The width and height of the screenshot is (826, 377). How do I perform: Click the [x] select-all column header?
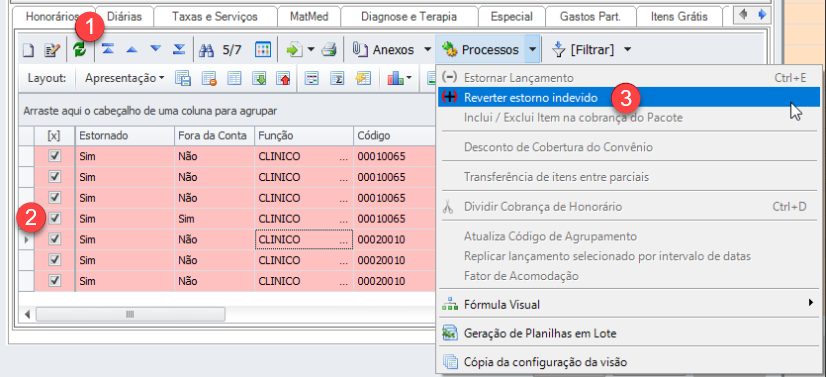(54, 136)
